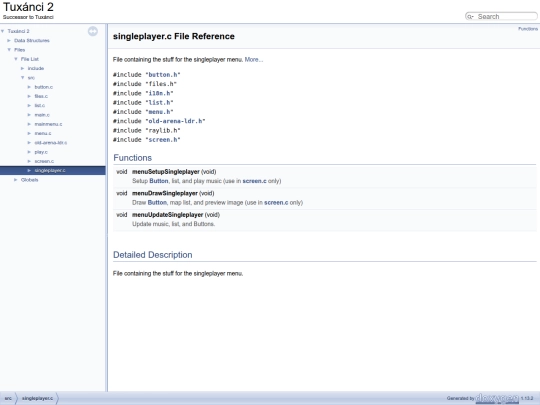Collapse the Files tree arrow
Screen dimensions: 540x405
(9, 50)
